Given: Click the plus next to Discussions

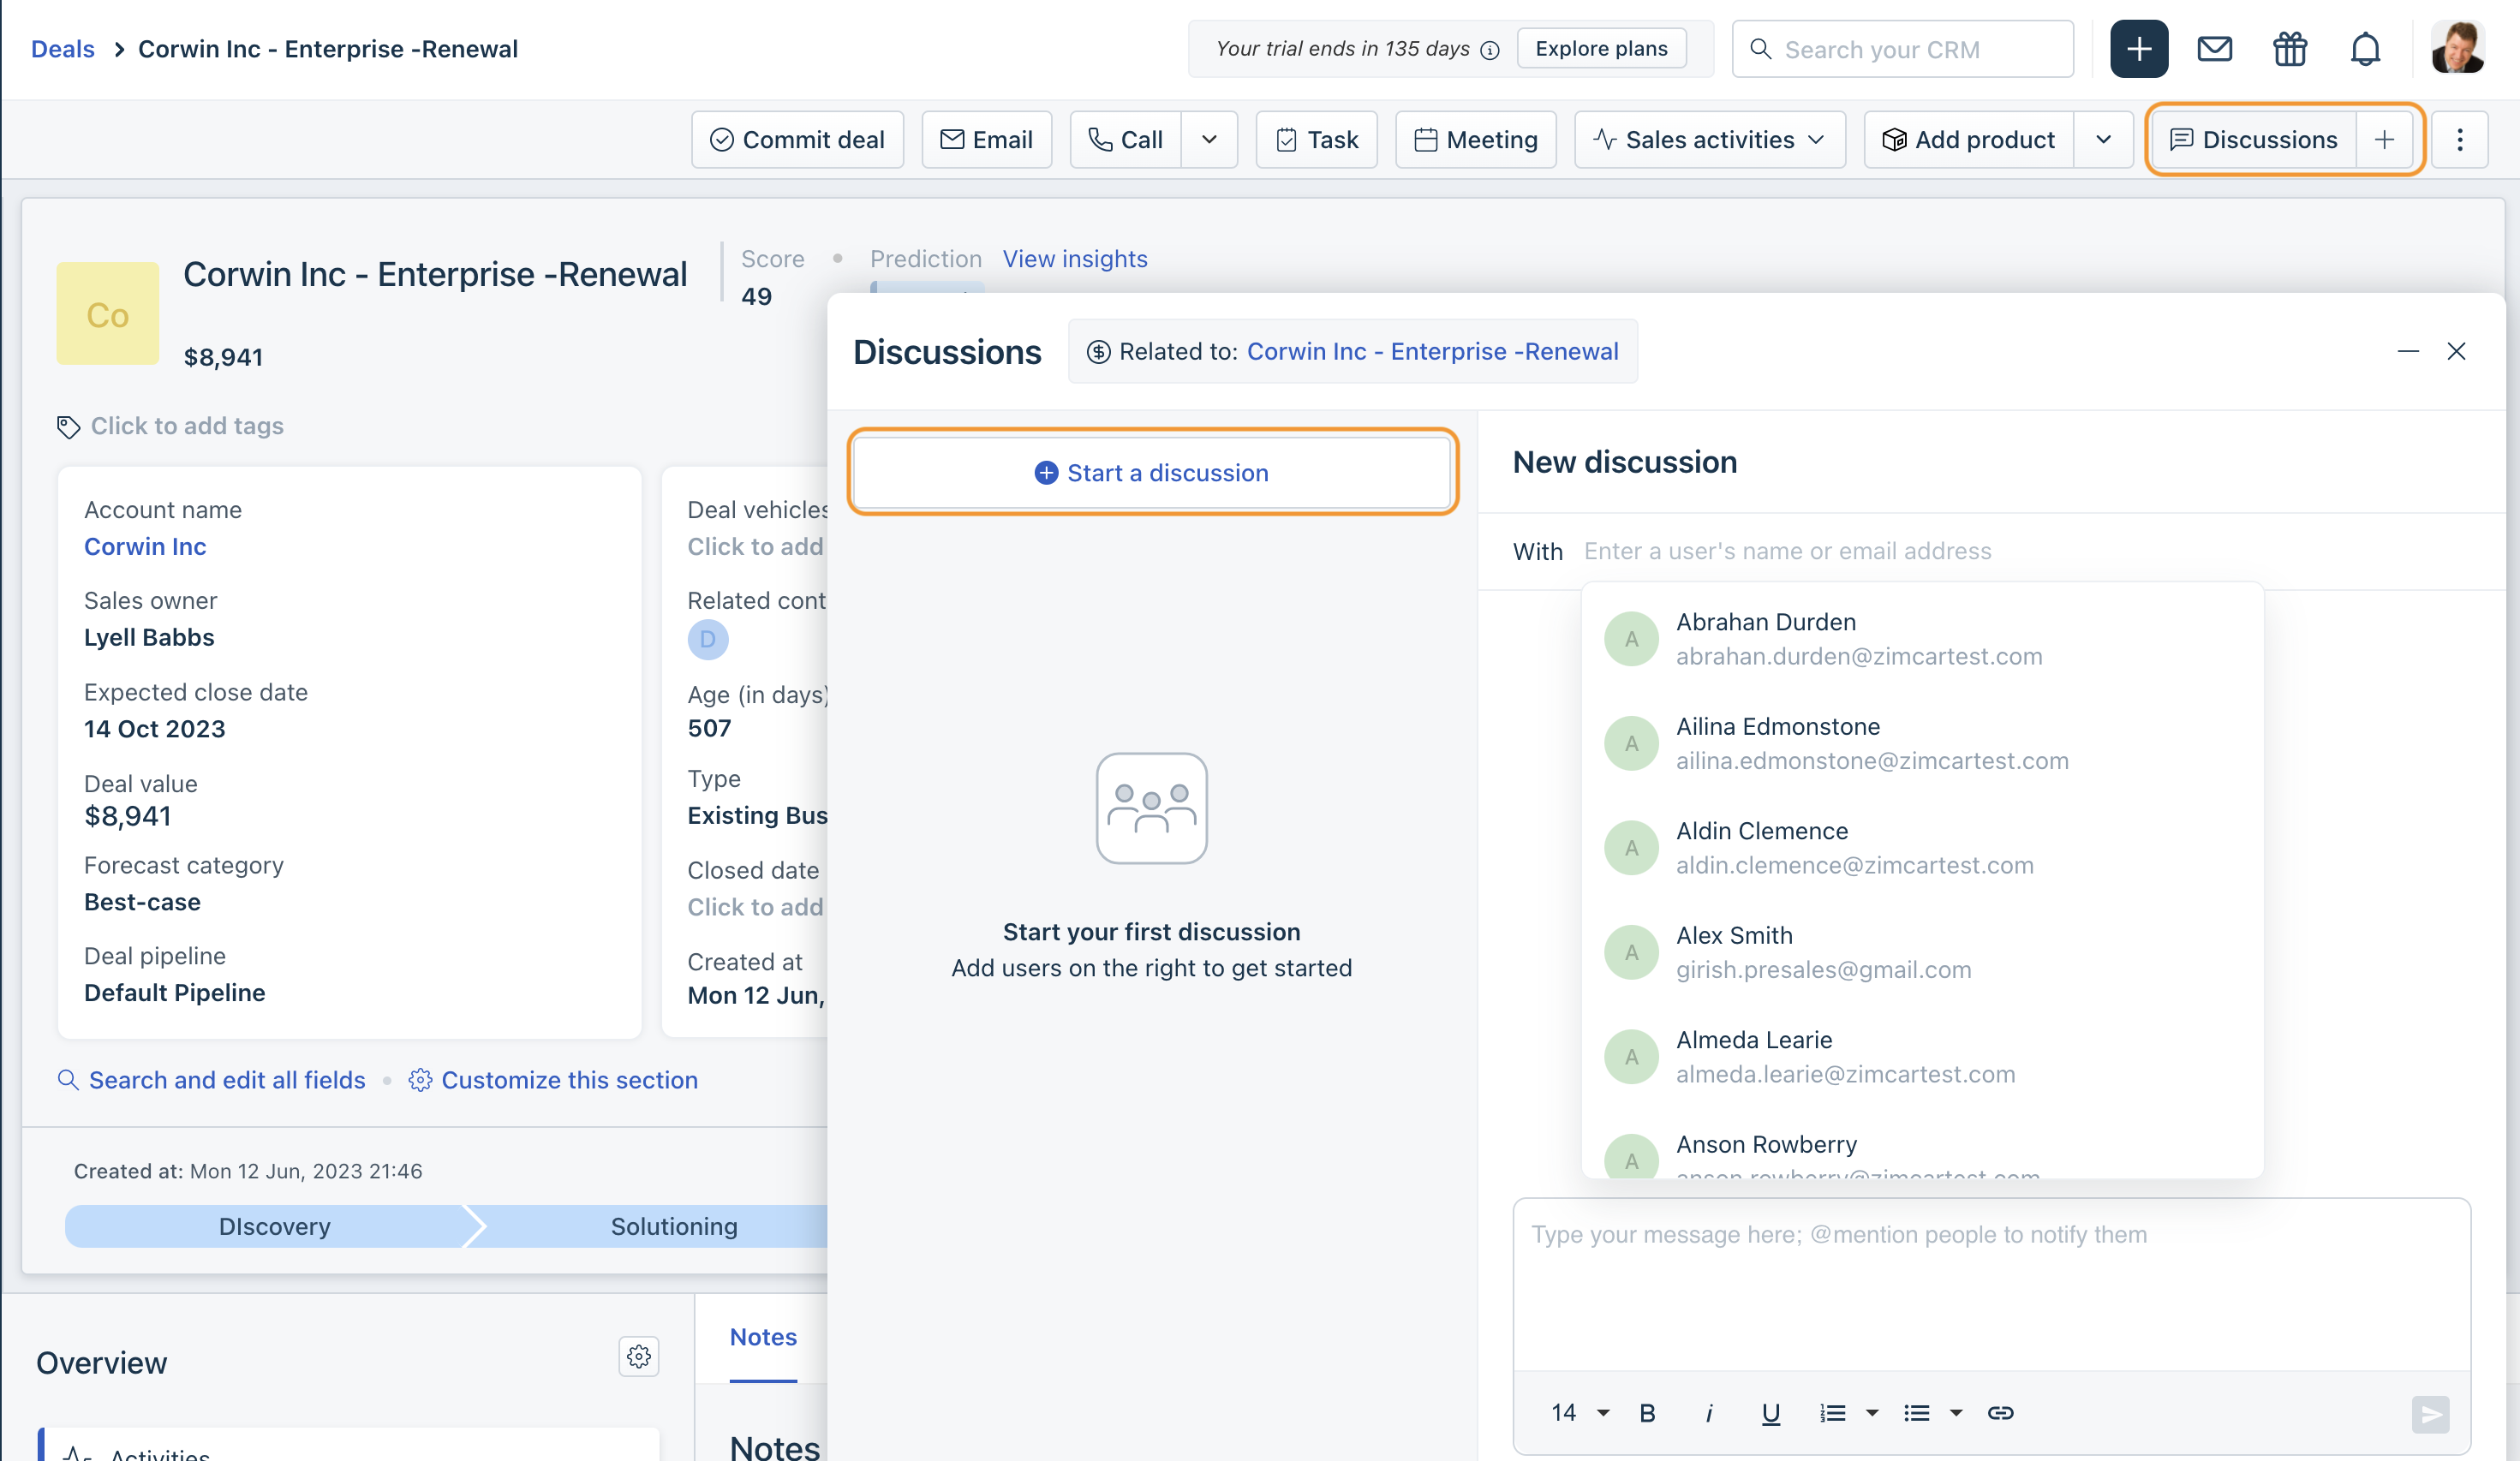Looking at the screenshot, I should pyautogui.click(x=2384, y=140).
